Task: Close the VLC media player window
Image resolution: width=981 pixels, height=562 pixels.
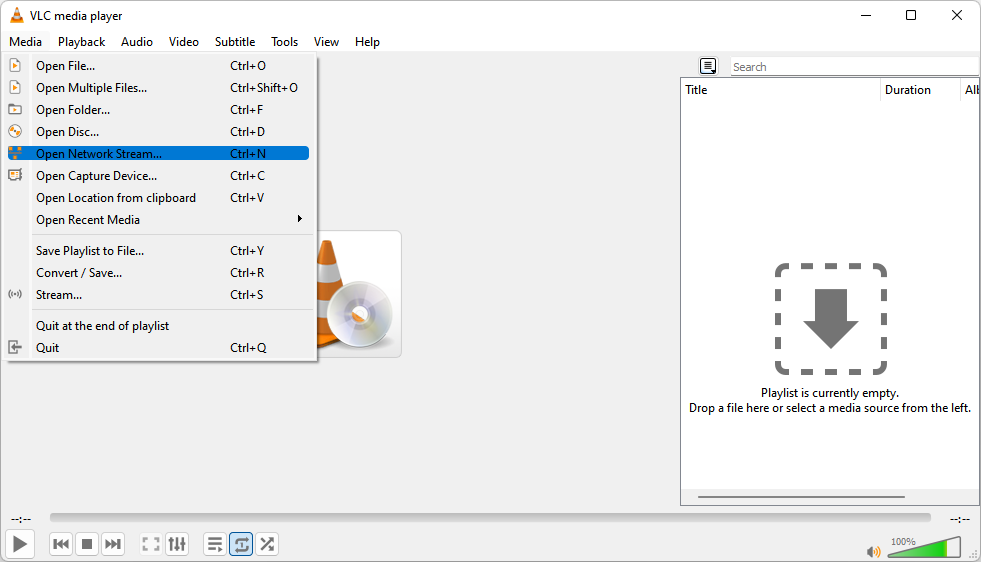Action: pyautogui.click(x=957, y=16)
